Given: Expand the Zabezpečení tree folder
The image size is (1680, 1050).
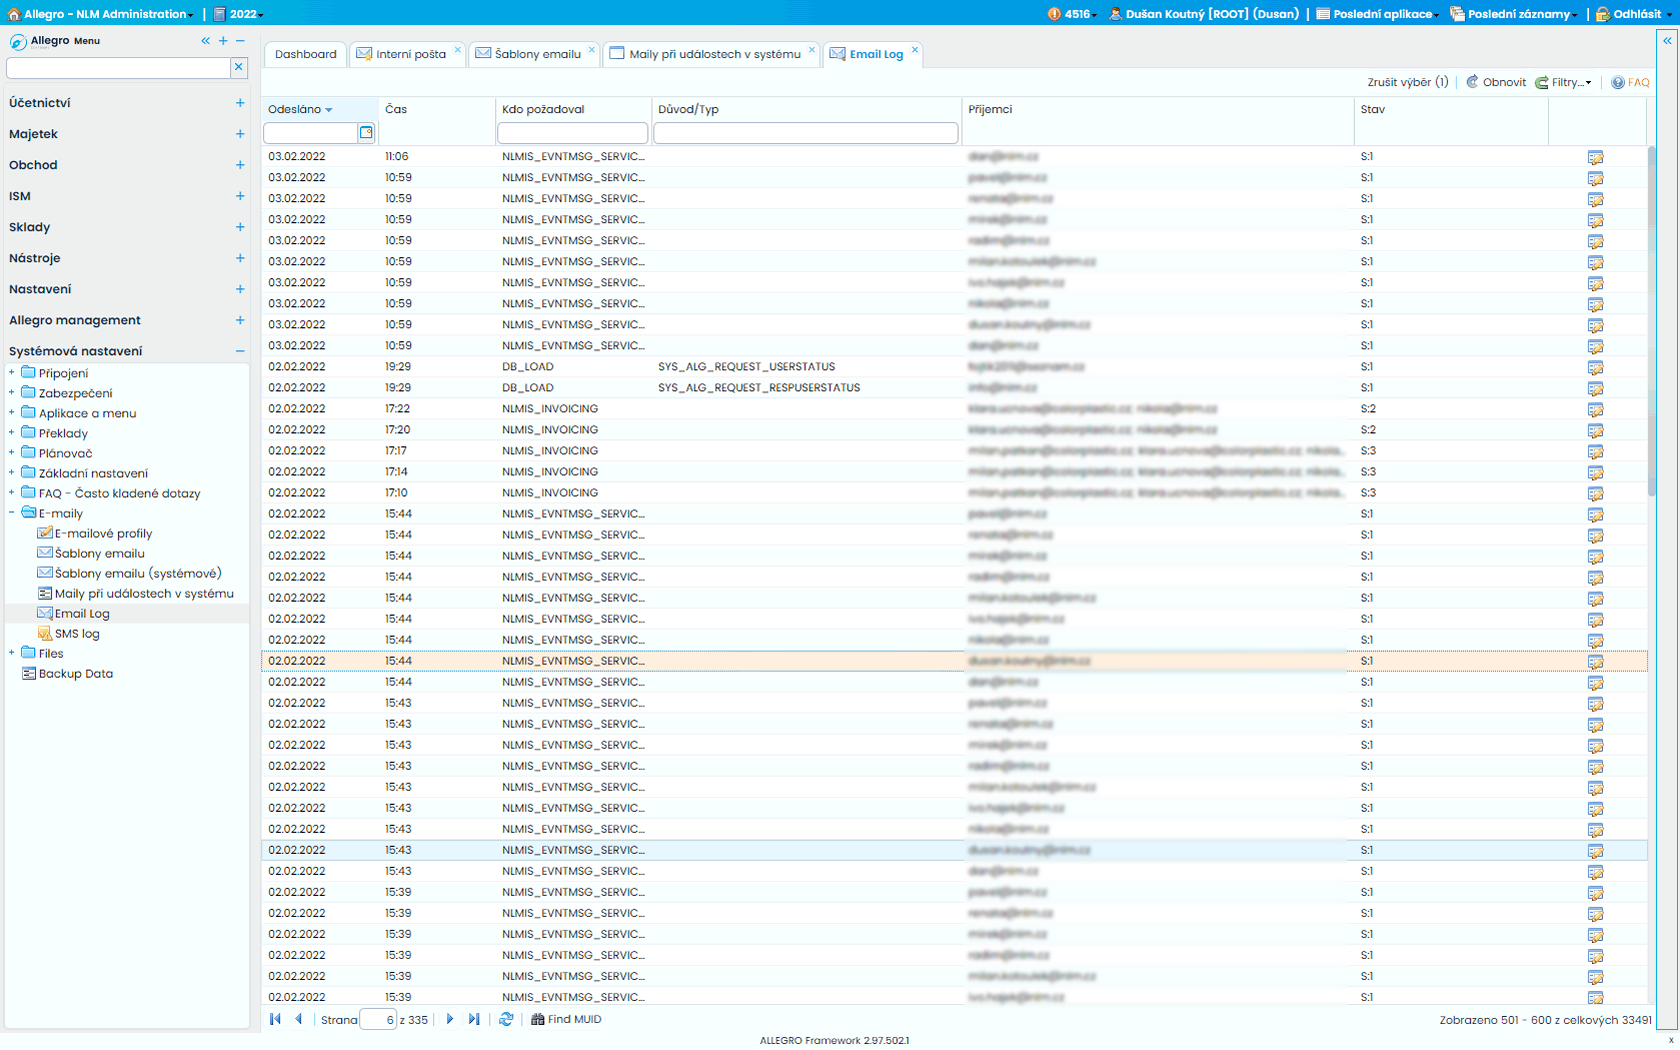Looking at the screenshot, I should point(12,393).
